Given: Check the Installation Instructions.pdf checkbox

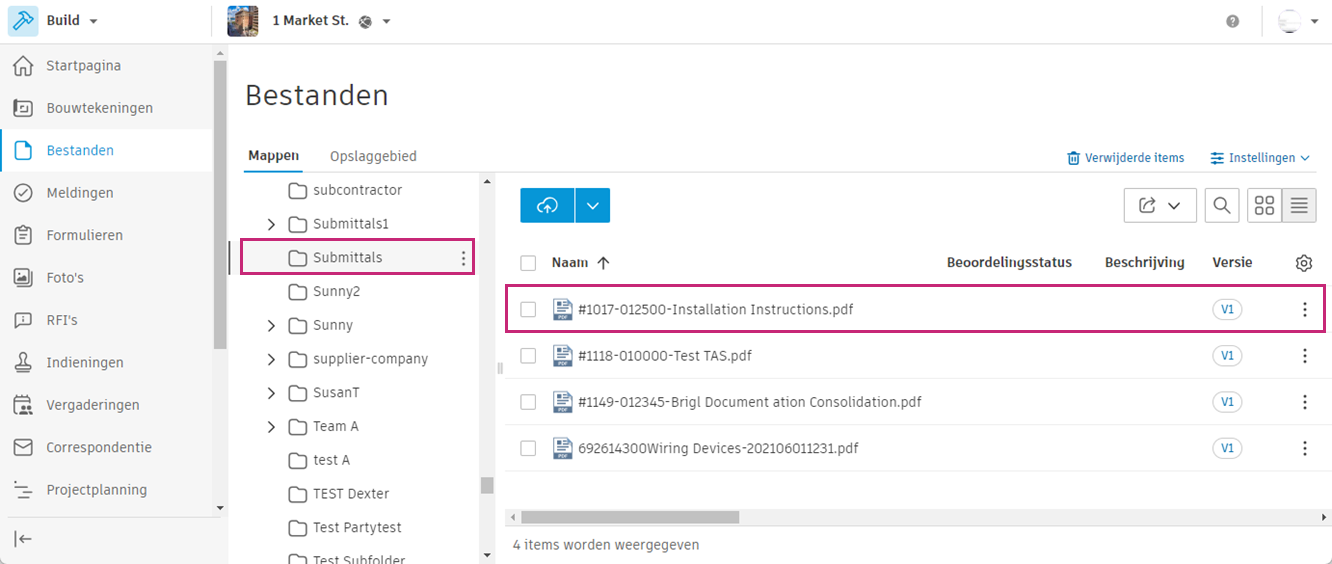Looking at the screenshot, I should pos(528,310).
